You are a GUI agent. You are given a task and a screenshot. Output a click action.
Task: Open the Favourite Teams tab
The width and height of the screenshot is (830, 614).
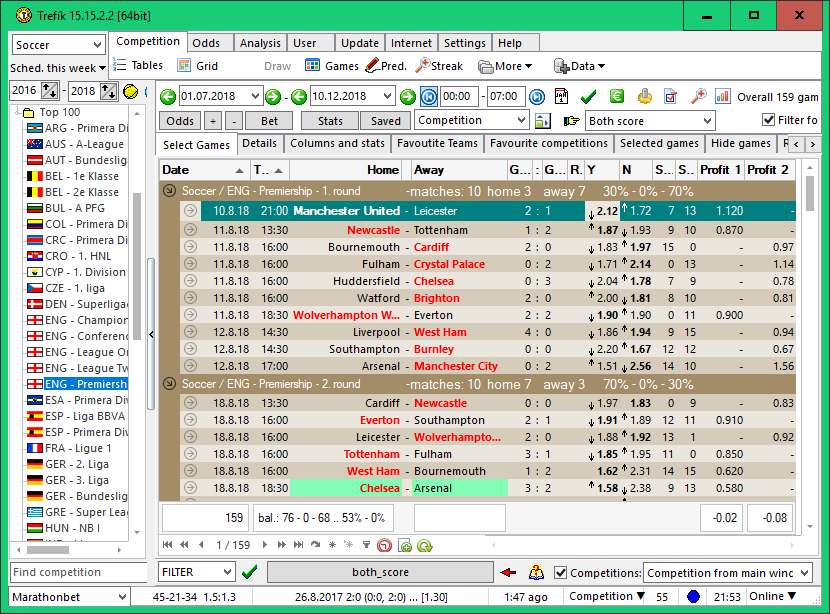[437, 144]
